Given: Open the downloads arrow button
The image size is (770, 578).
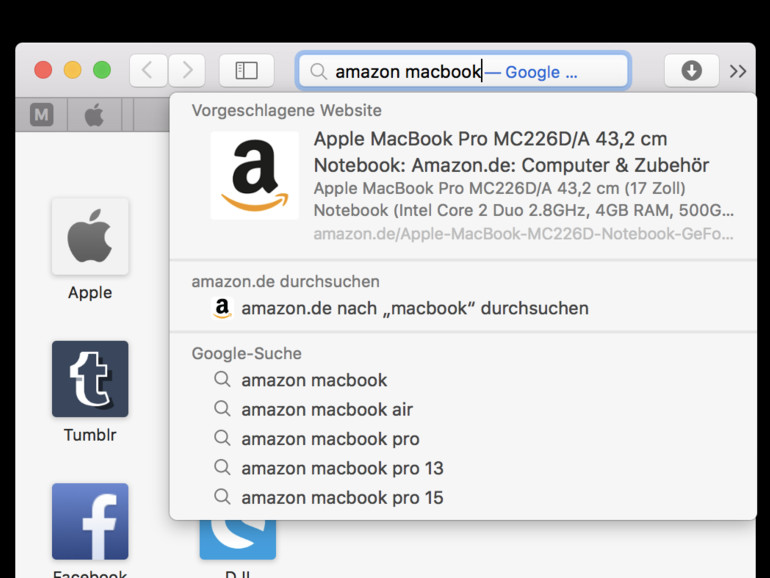Looking at the screenshot, I should click(691, 71).
